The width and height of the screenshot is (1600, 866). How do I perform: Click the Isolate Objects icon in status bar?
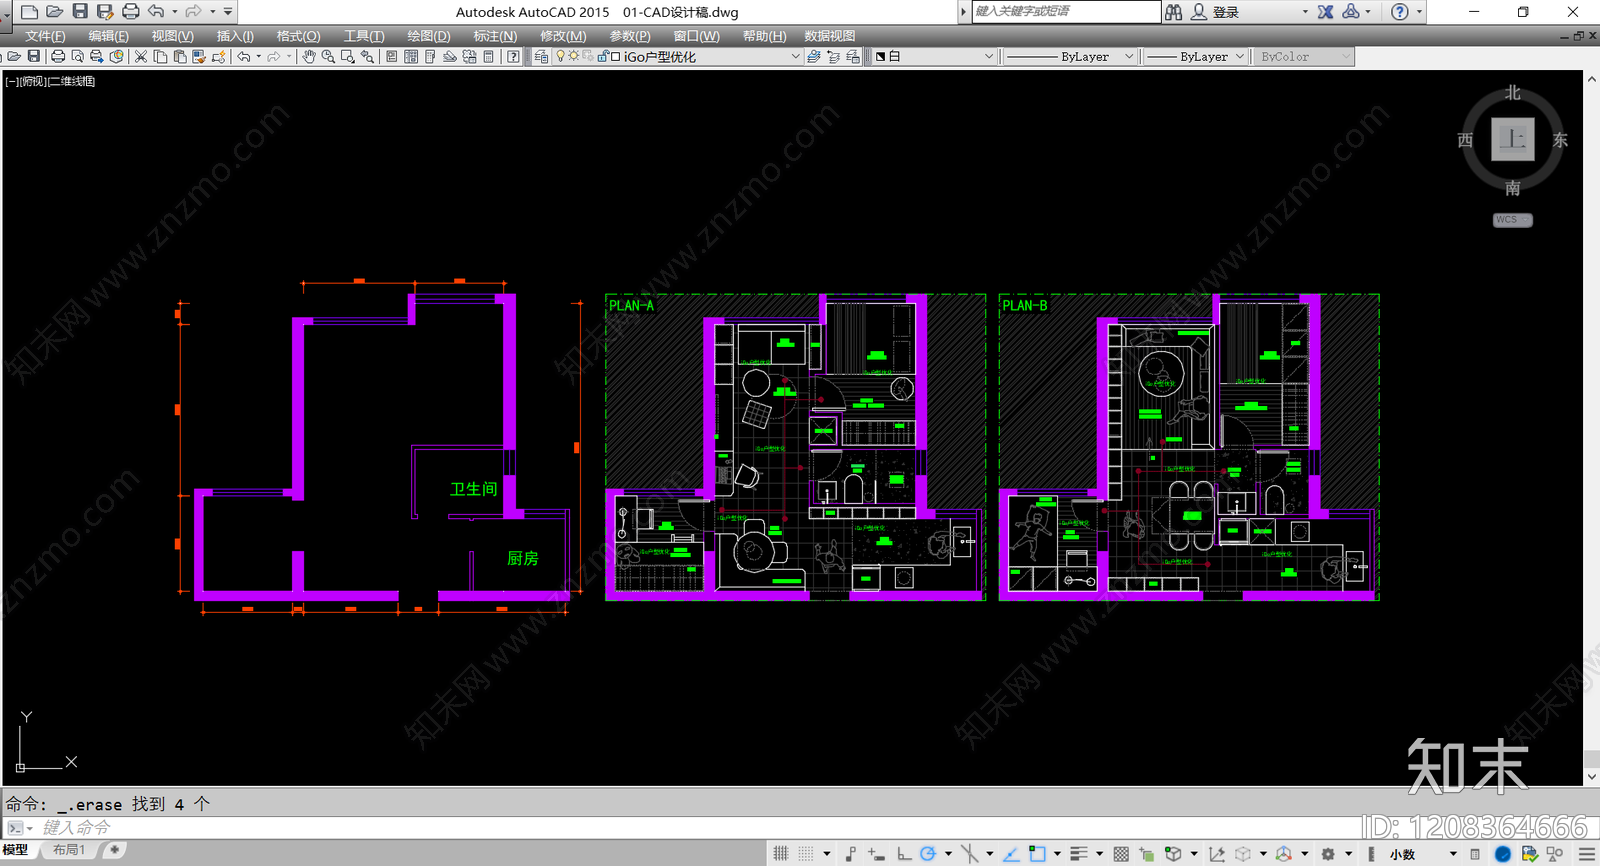click(x=1555, y=854)
